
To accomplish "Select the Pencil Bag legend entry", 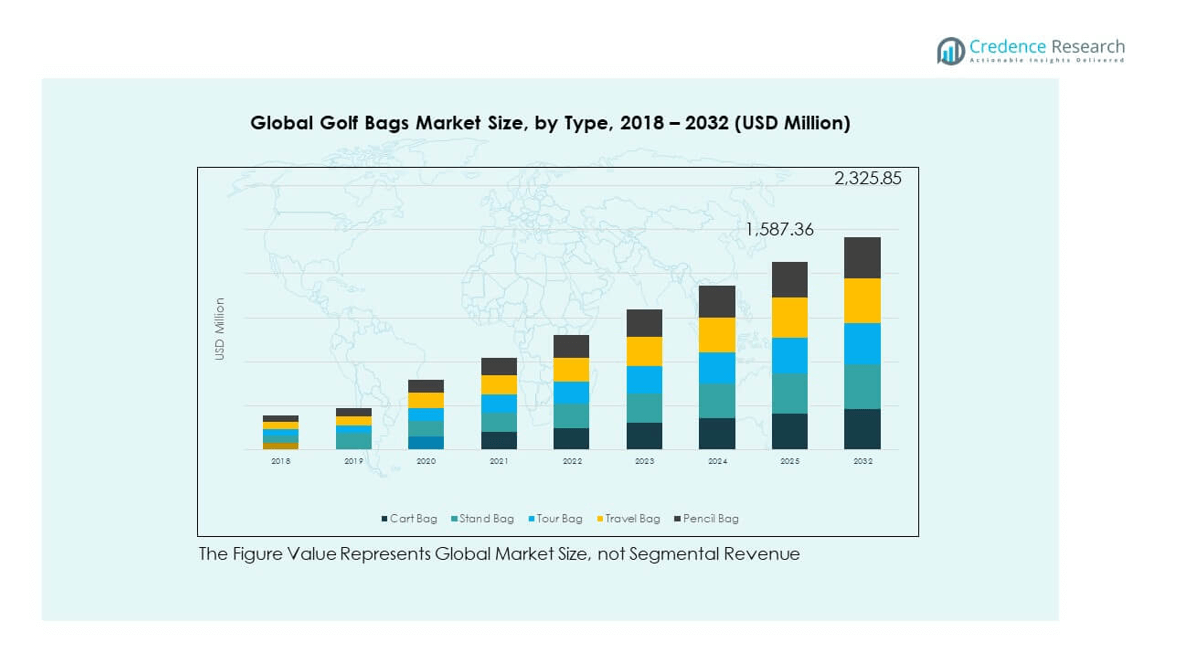I will point(706,519).
